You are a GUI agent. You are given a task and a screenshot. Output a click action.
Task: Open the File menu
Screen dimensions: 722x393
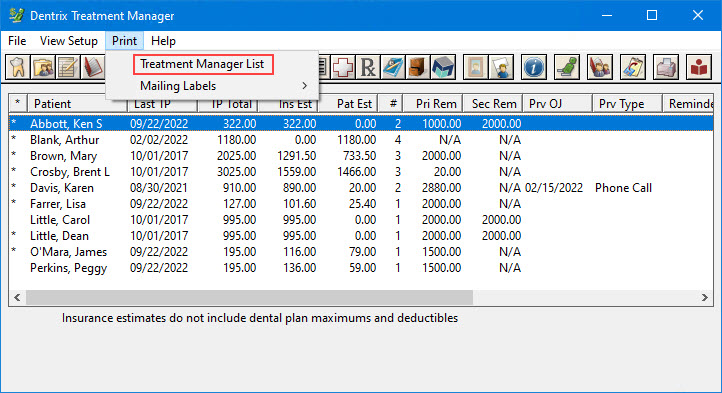tap(17, 41)
